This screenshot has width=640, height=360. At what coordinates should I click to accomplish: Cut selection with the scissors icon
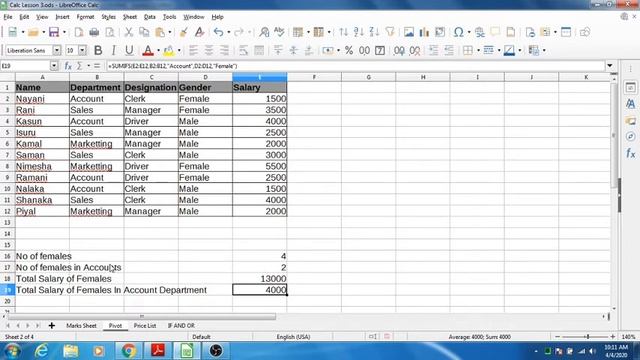pyautogui.click(x=128, y=32)
